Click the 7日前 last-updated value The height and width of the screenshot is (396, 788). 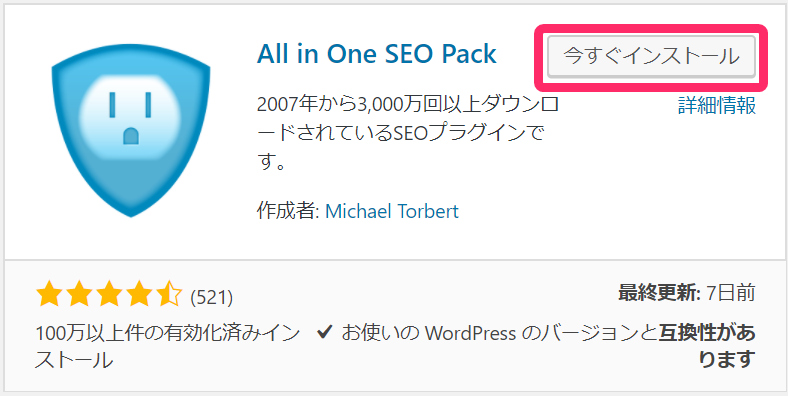731,293
